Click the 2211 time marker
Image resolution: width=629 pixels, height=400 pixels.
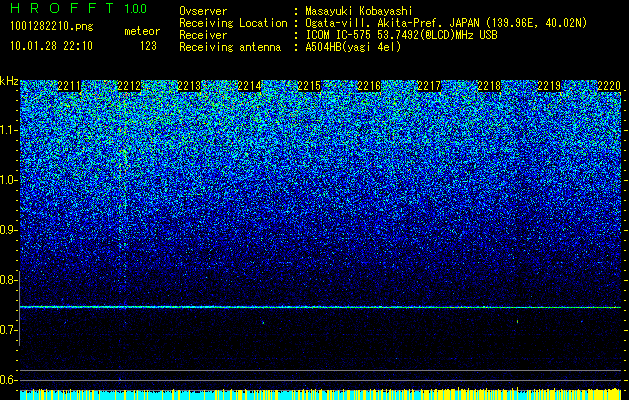pos(69,86)
